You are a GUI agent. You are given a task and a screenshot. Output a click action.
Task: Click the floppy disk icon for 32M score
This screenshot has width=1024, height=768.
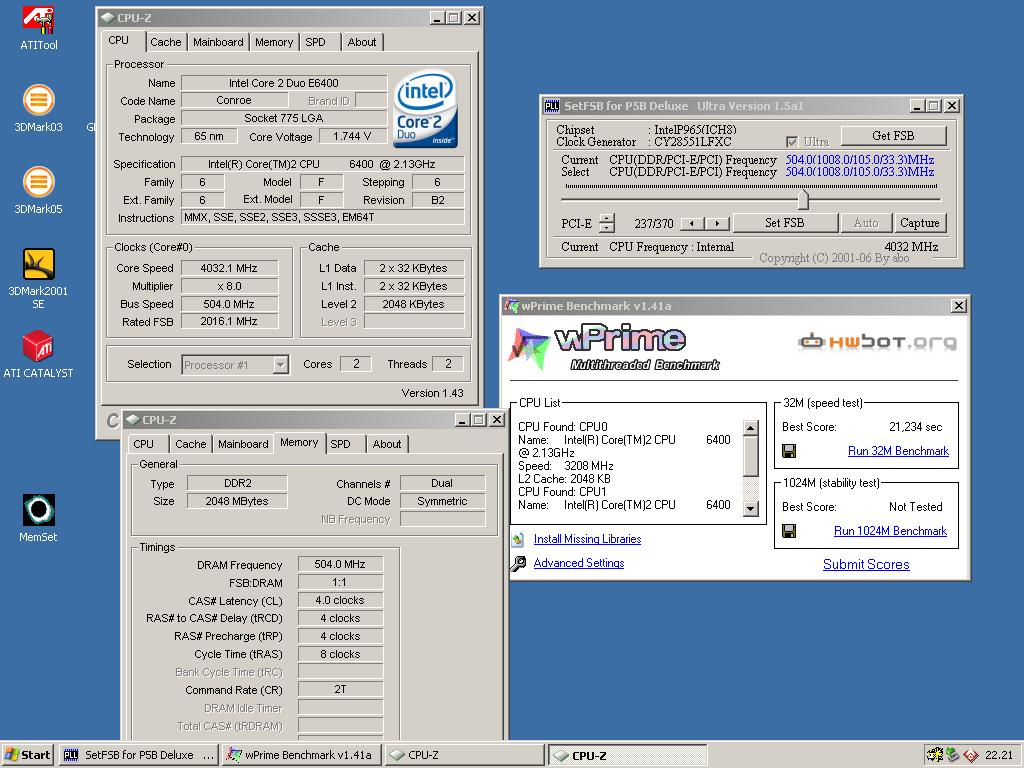[789, 451]
